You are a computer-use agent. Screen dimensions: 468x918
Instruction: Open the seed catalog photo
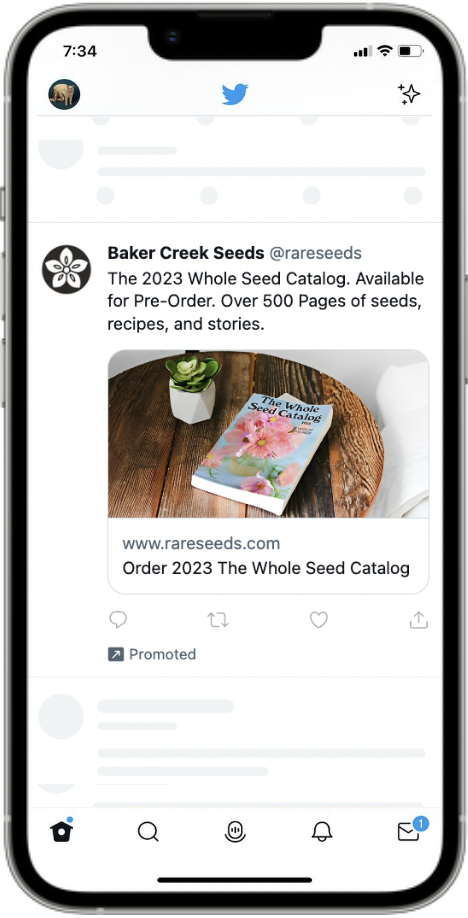pyautogui.click(x=268, y=434)
